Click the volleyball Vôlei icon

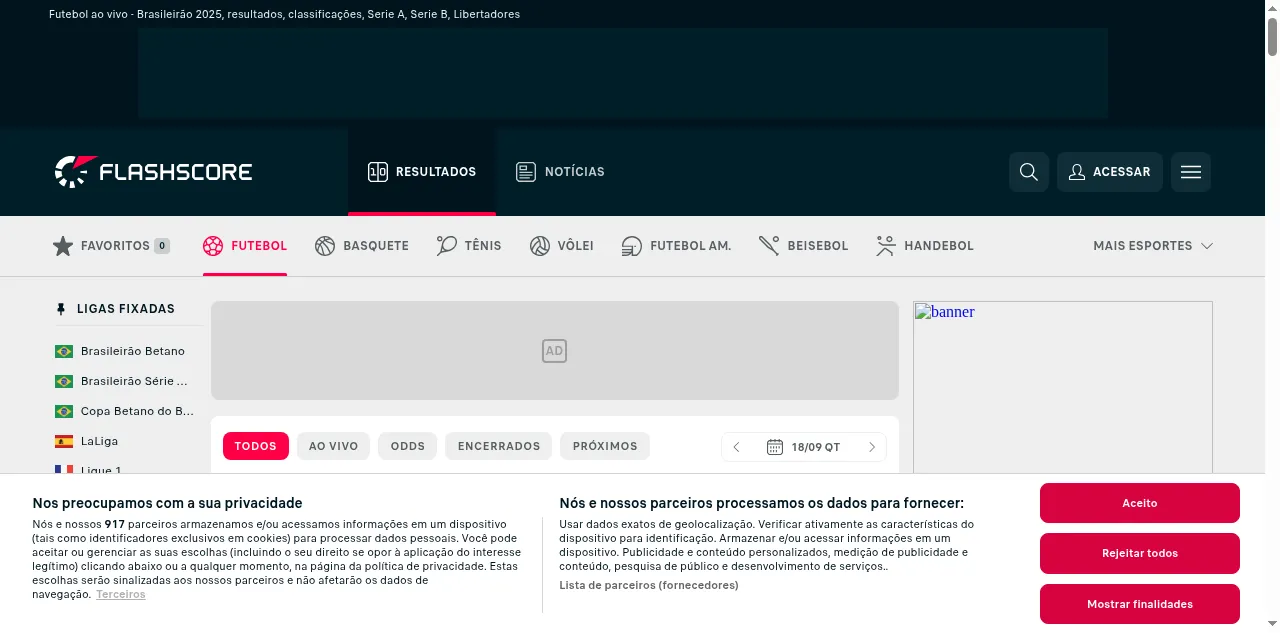540,246
